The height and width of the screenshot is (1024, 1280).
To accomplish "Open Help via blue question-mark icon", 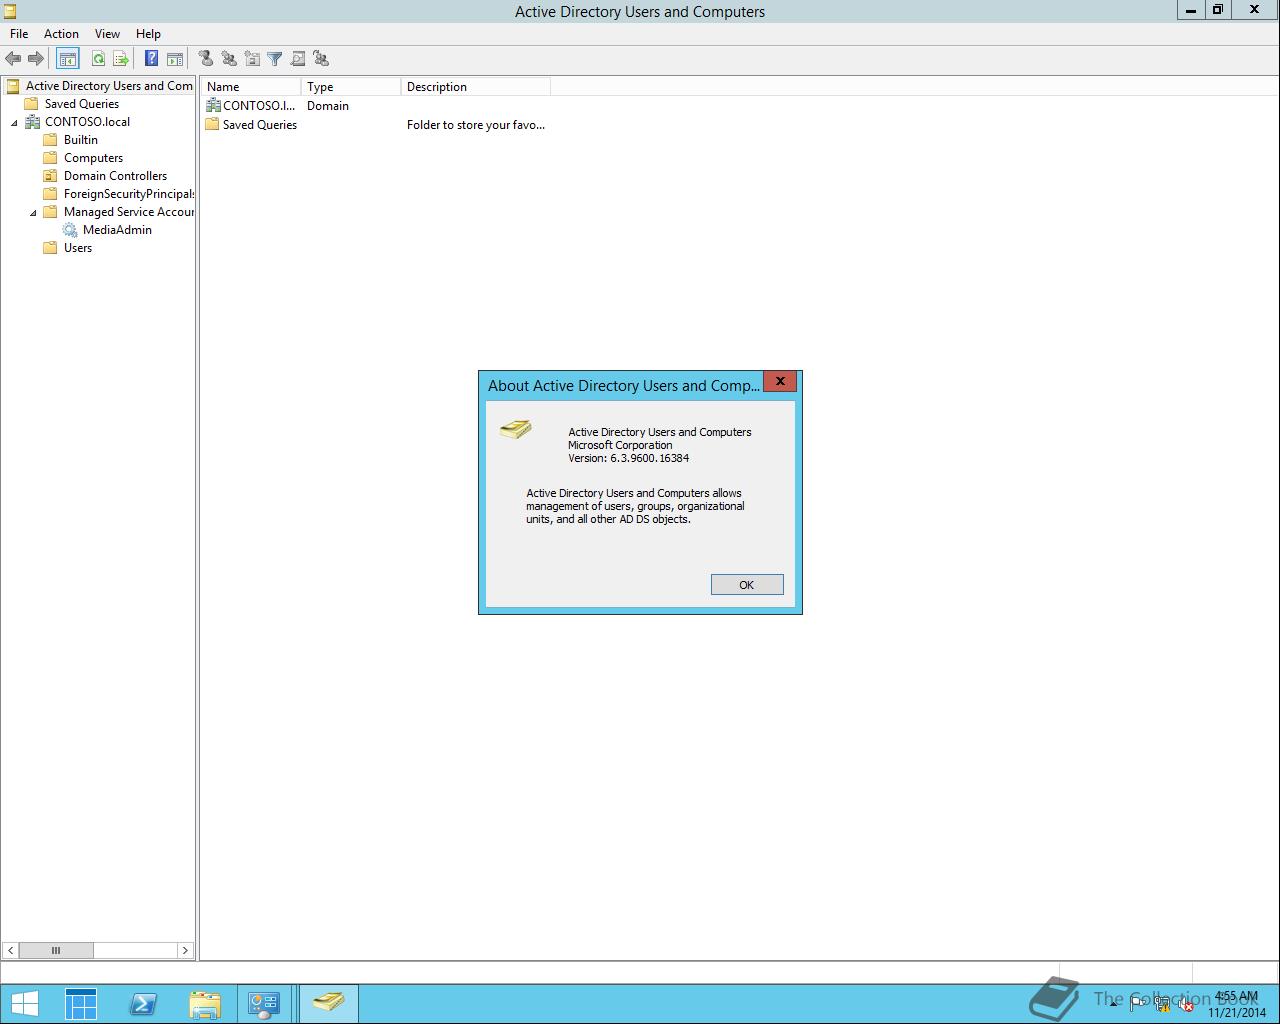I will pyautogui.click(x=151, y=59).
